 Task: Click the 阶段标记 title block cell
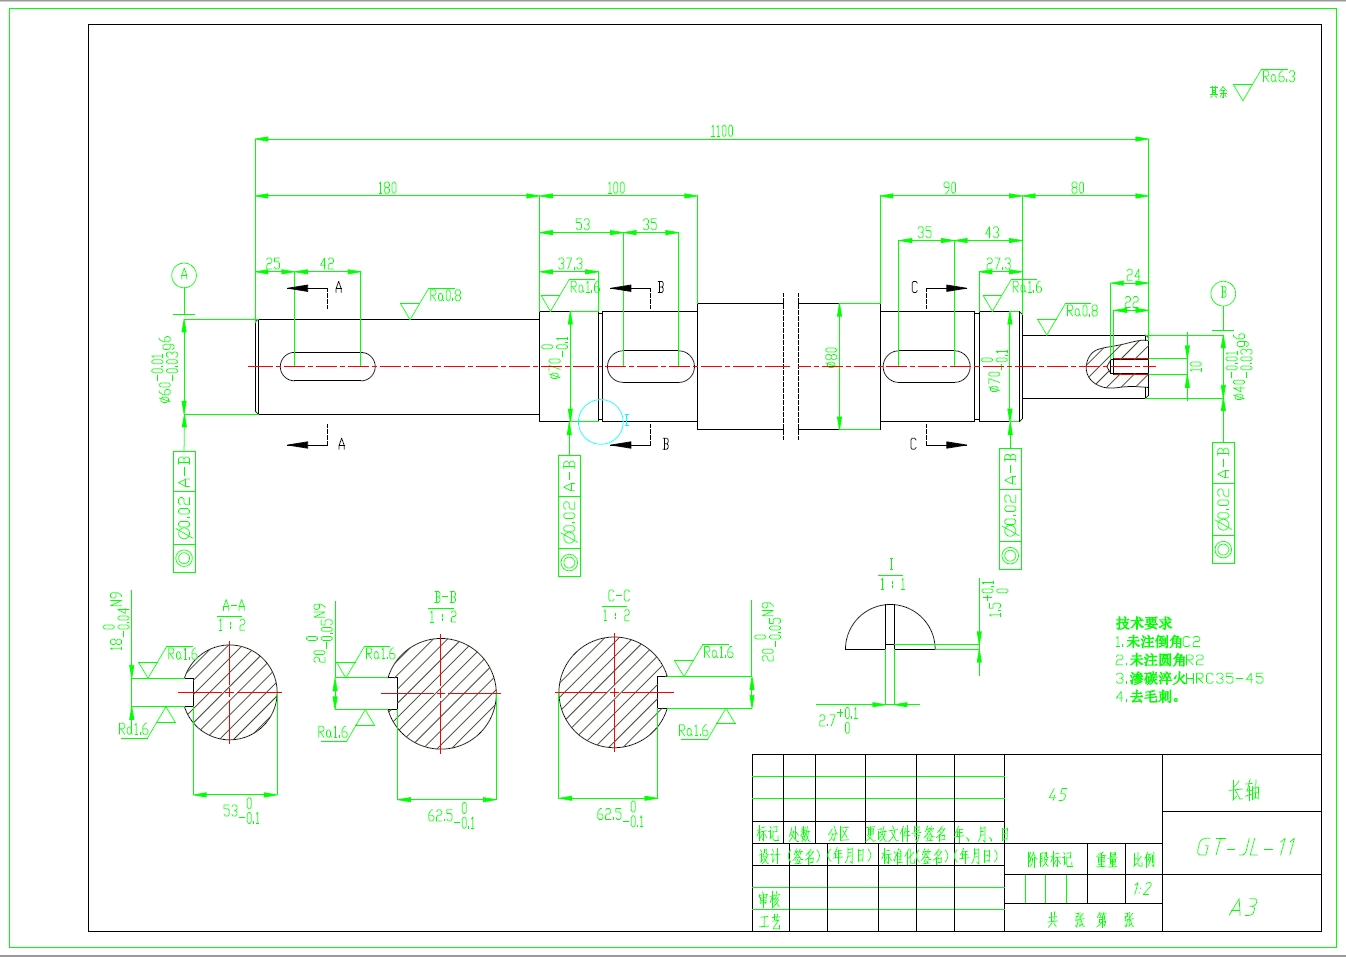(1048, 860)
